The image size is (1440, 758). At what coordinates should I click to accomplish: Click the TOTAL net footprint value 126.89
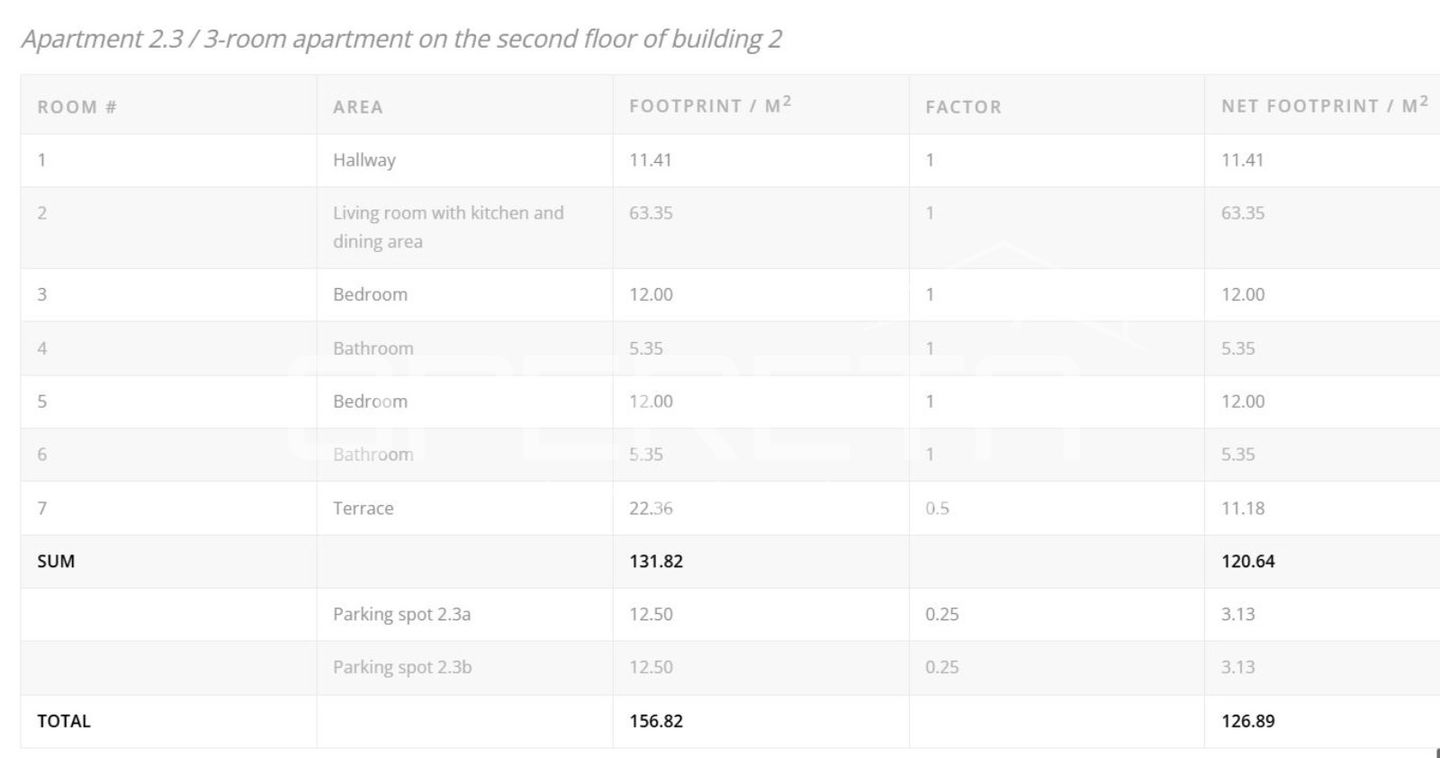point(1248,721)
